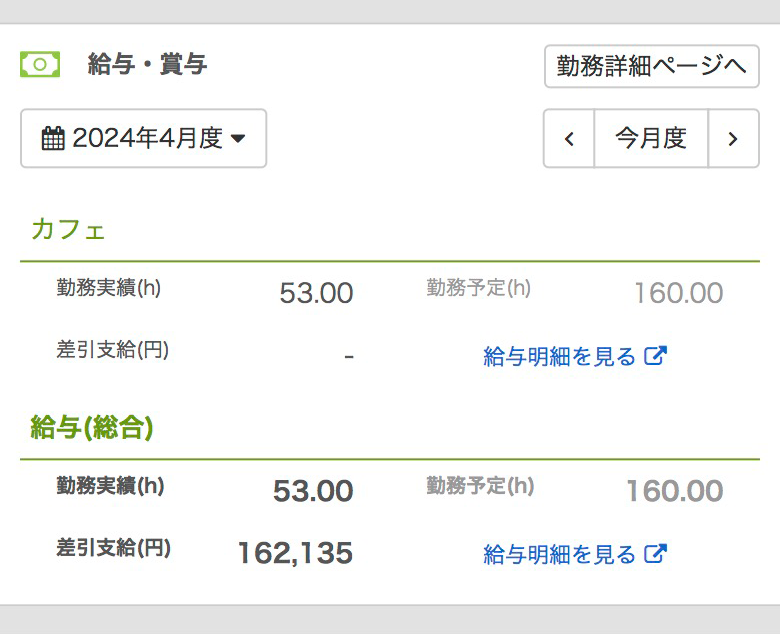Image resolution: width=780 pixels, height=634 pixels.
Task: Click the 勤務予定(h) label under 給与(総合)
Action: click(x=480, y=485)
